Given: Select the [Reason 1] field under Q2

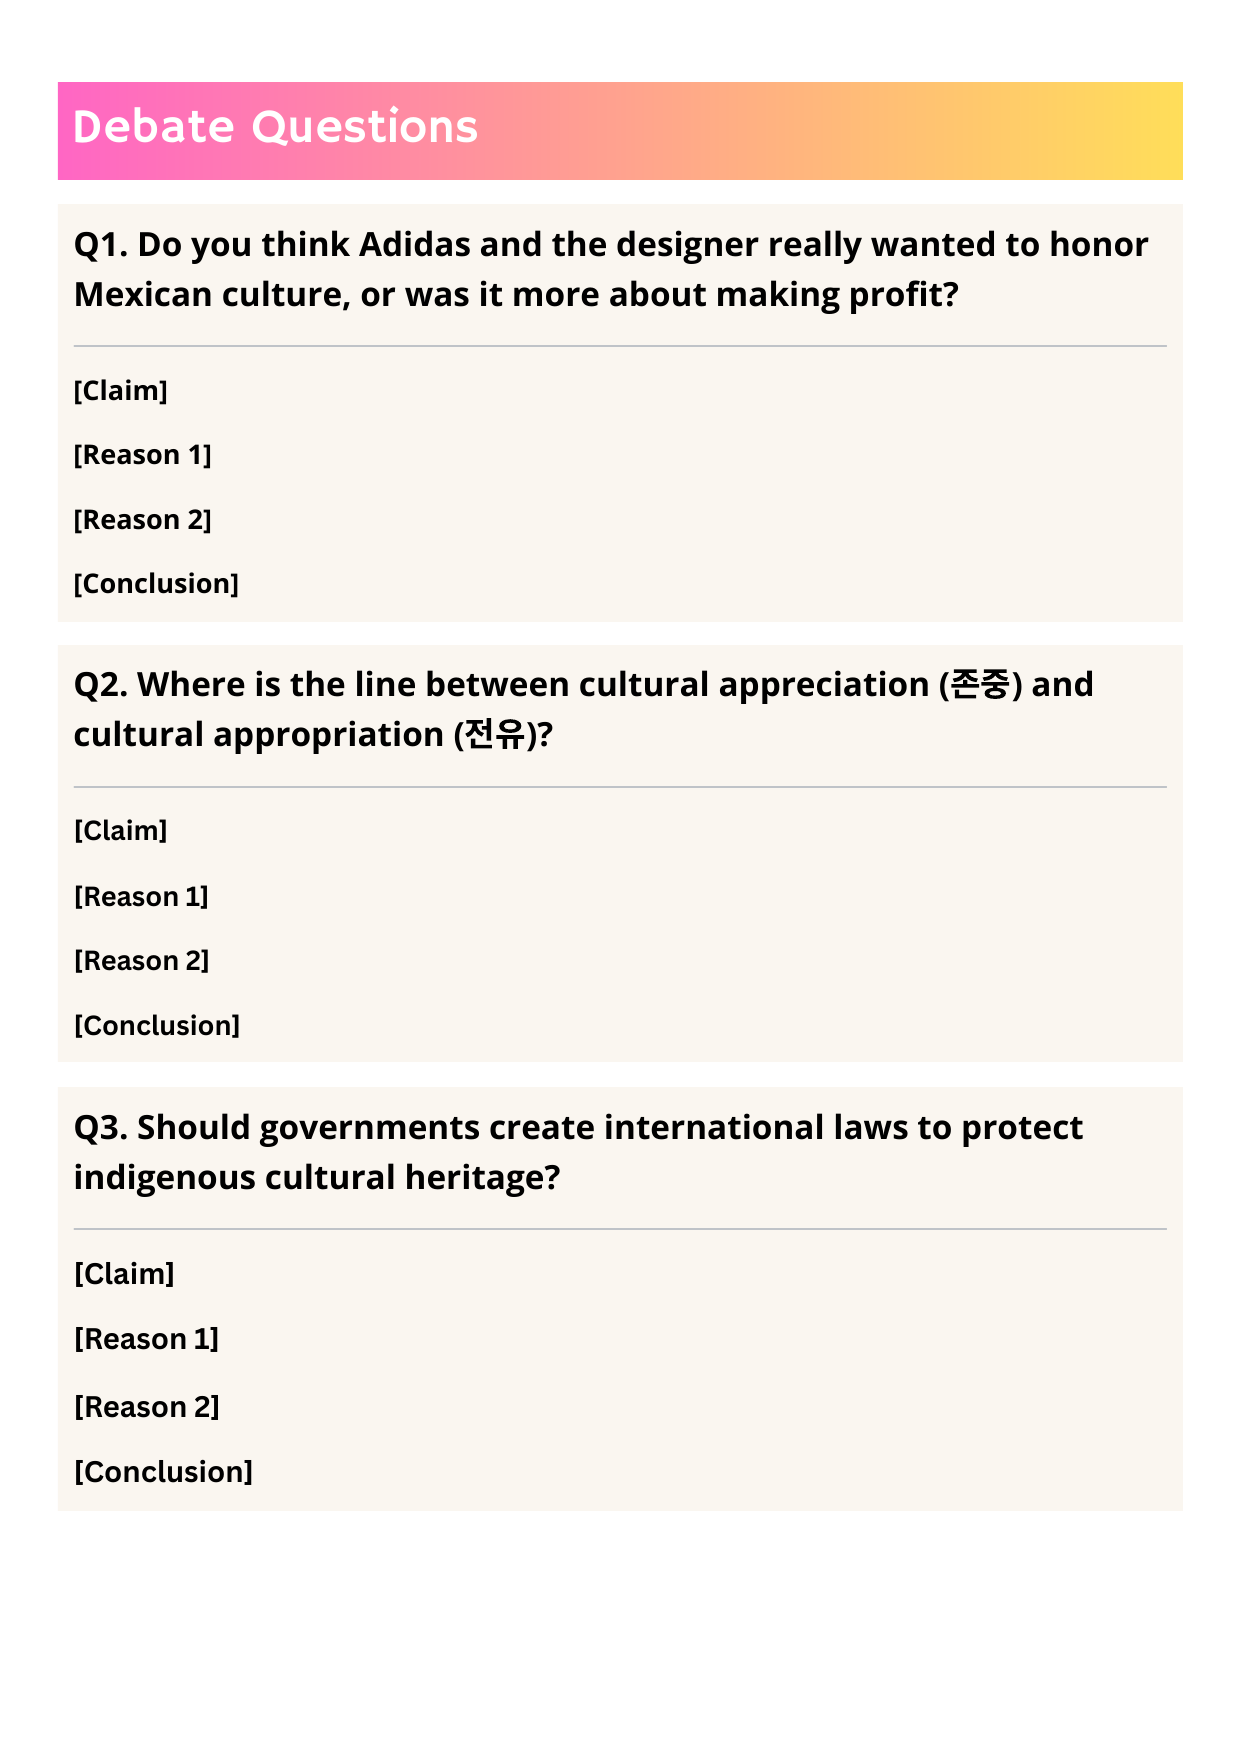Looking at the screenshot, I should click(142, 897).
